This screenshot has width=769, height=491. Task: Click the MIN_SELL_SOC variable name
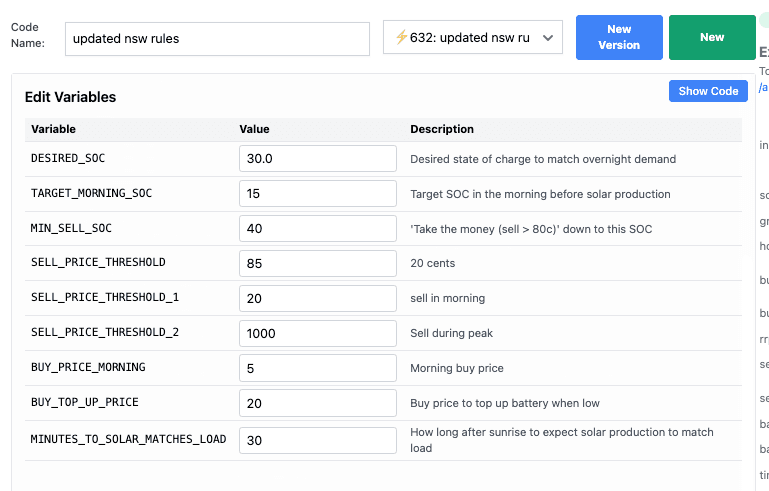[x=71, y=228]
